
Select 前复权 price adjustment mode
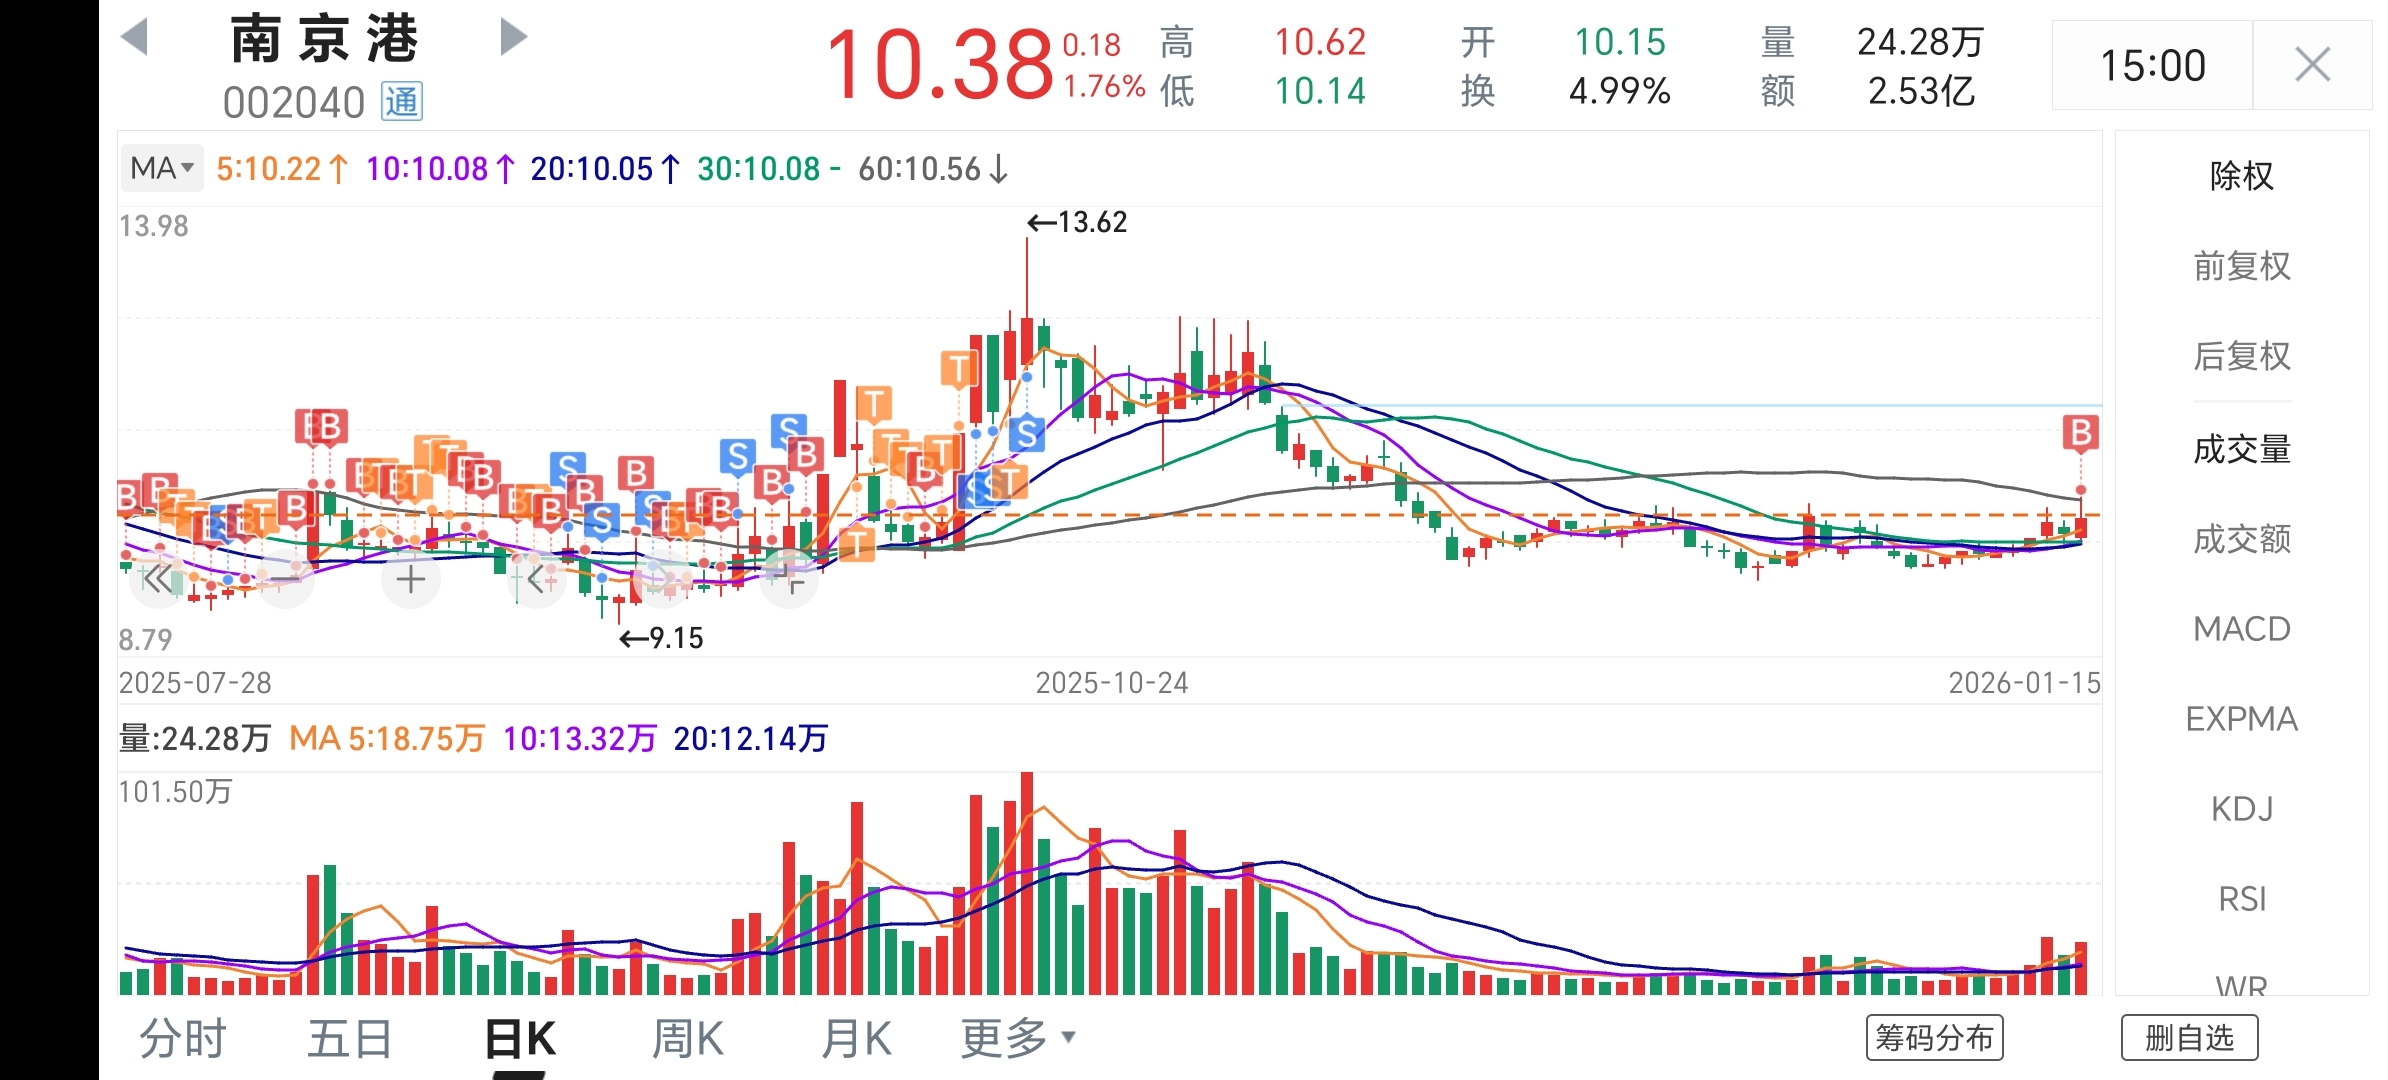click(x=2241, y=266)
